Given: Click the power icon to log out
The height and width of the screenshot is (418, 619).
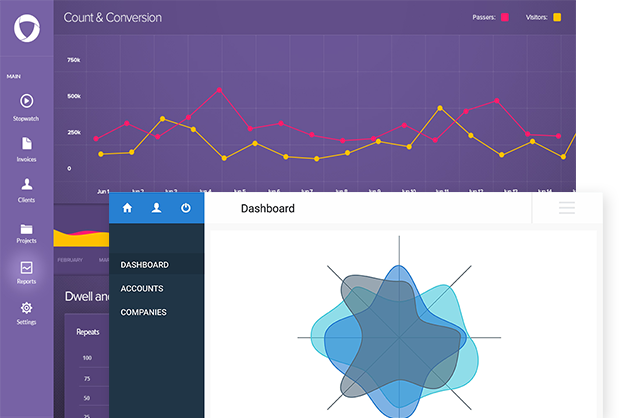Looking at the screenshot, I should (x=185, y=208).
